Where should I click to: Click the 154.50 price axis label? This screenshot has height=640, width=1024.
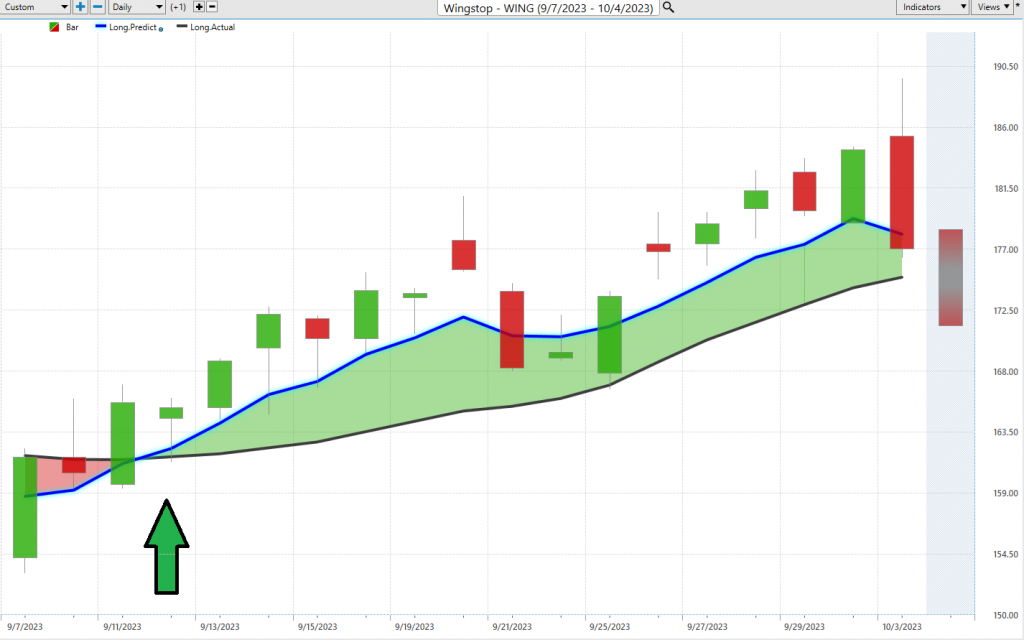[x=1006, y=554]
